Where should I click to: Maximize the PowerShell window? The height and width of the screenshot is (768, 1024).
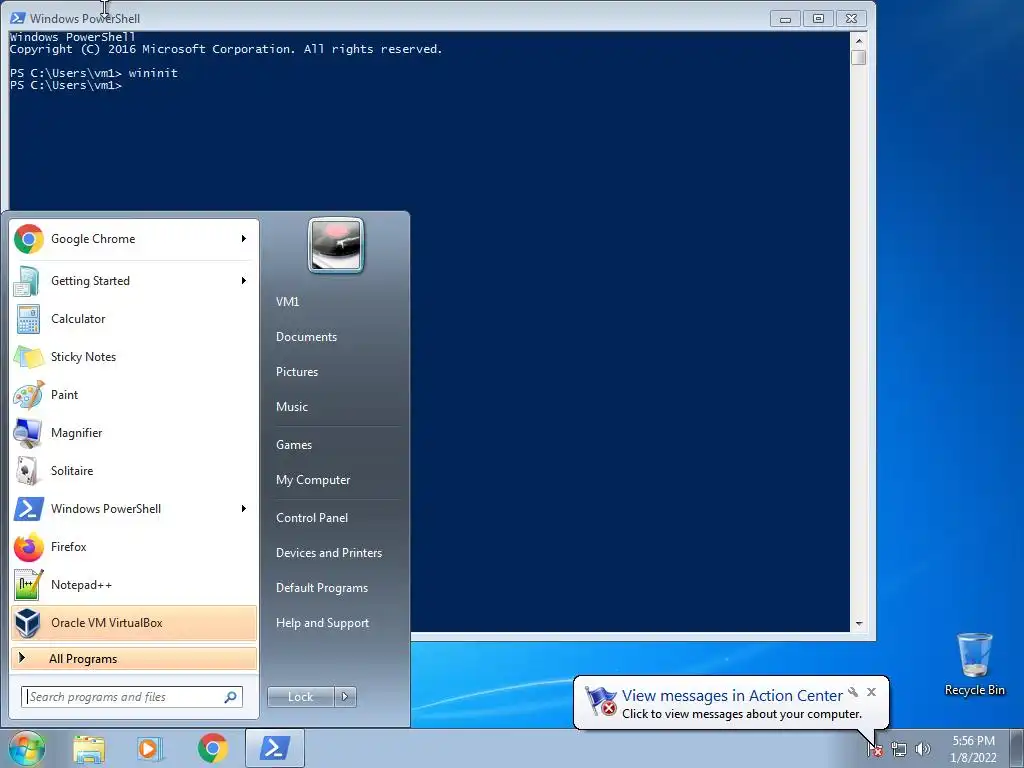(x=818, y=19)
